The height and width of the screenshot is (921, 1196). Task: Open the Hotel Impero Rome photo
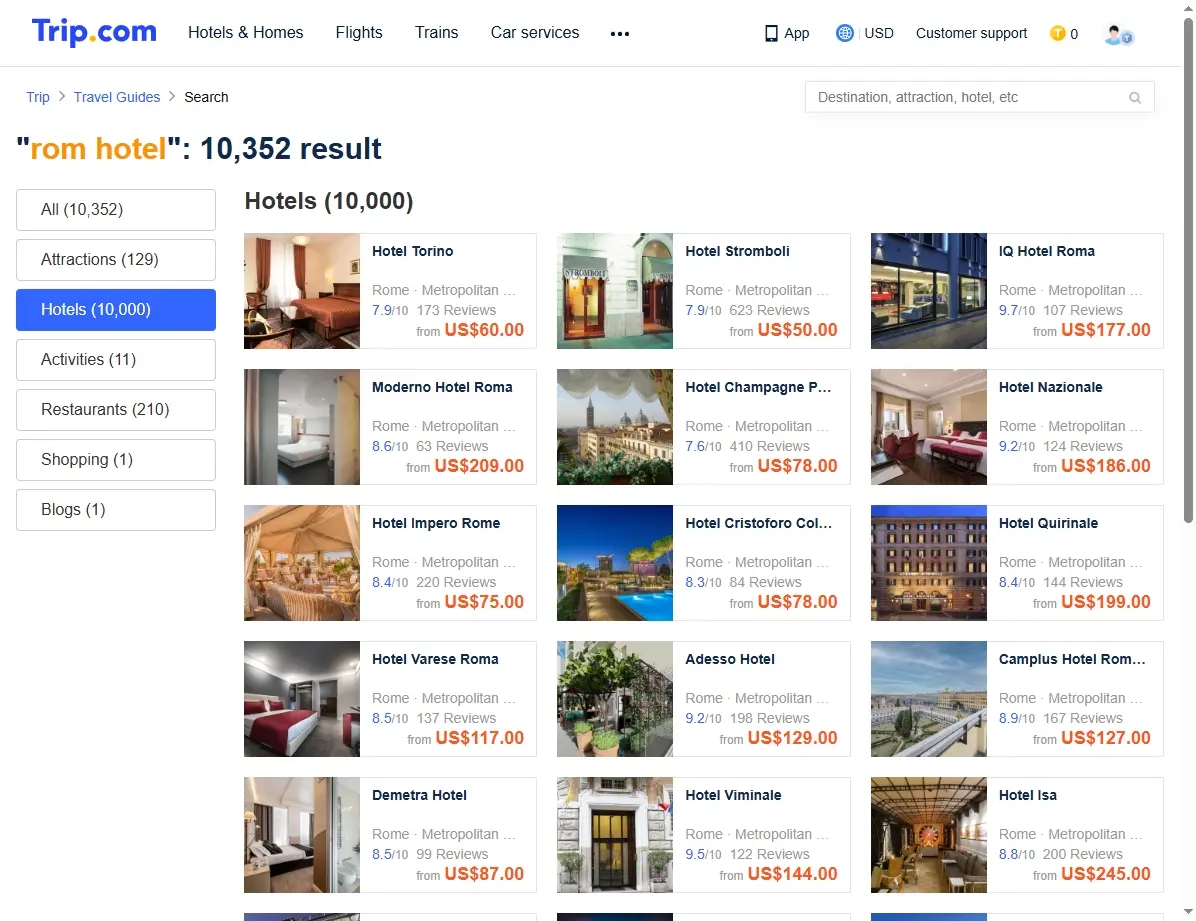click(x=302, y=562)
